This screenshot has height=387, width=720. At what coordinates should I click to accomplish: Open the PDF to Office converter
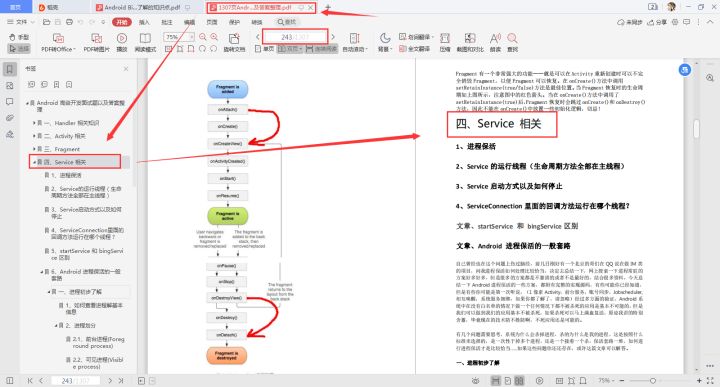point(58,43)
